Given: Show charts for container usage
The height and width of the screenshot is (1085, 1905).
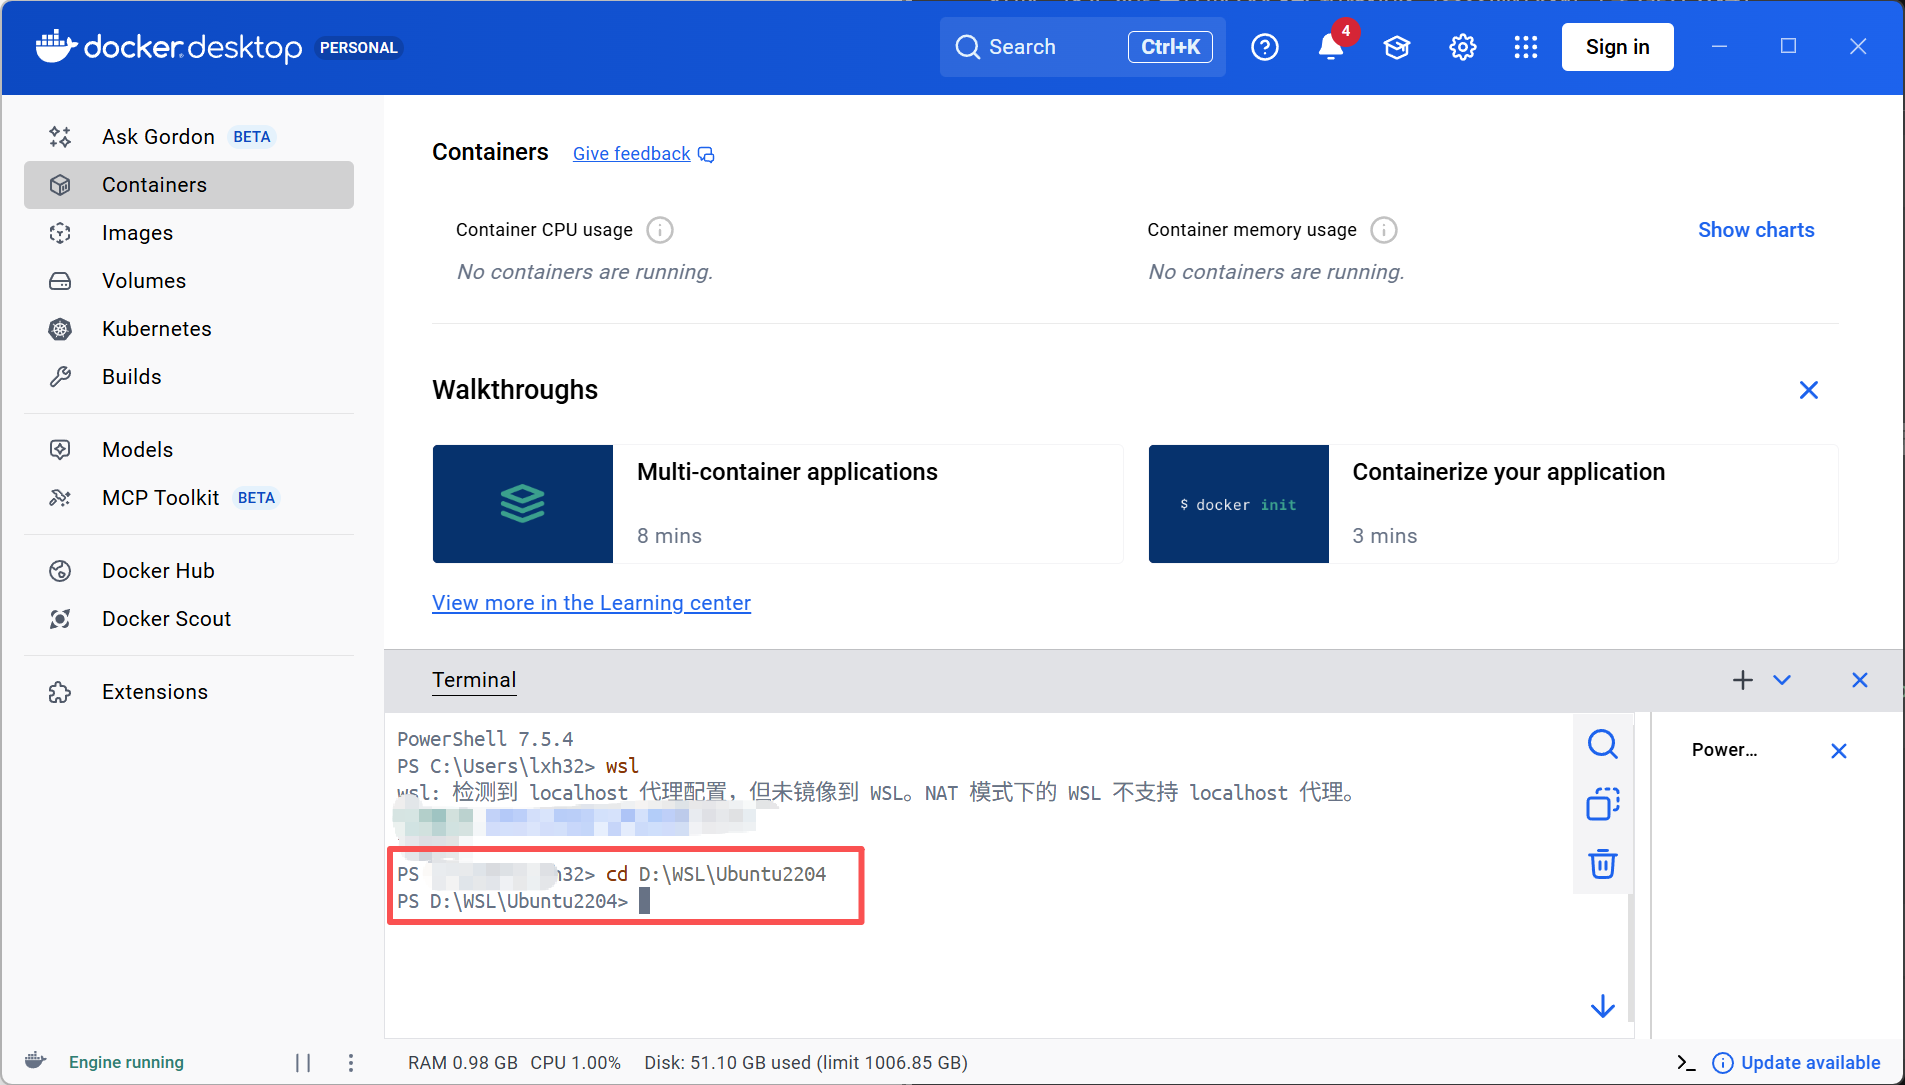Looking at the screenshot, I should coord(1754,229).
